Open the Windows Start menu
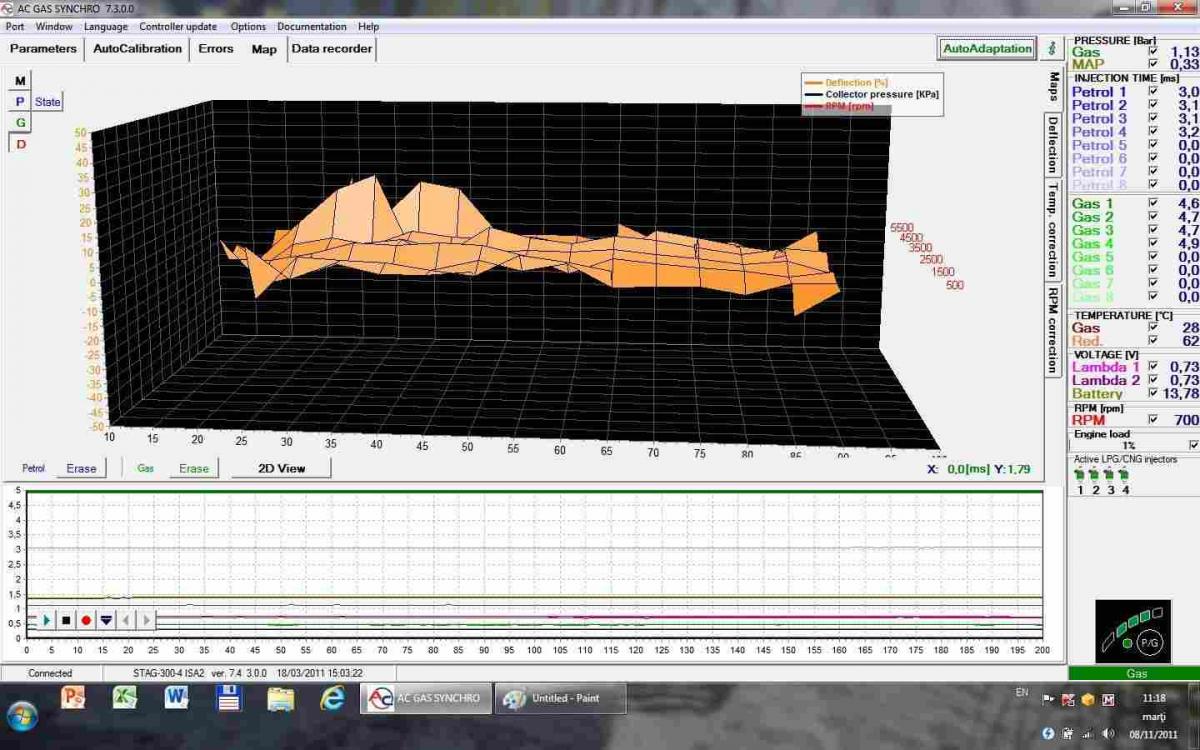Image resolution: width=1200 pixels, height=750 pixels. (x=22, y=715)
